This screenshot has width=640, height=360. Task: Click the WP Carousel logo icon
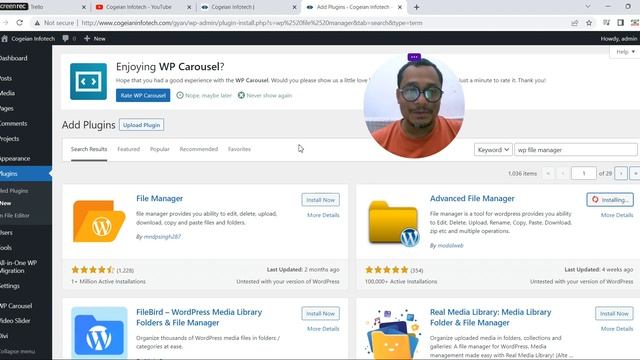click(88, 81)
